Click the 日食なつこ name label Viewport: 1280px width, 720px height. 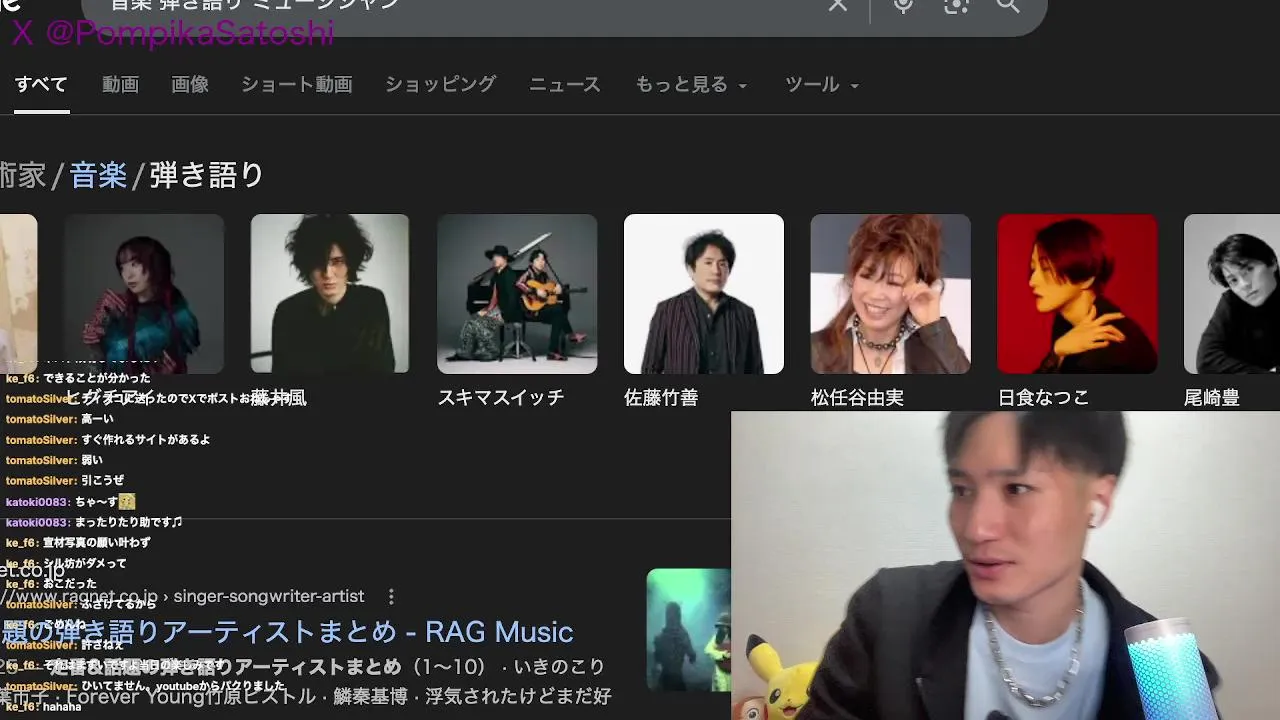(x=1043, y=398)
